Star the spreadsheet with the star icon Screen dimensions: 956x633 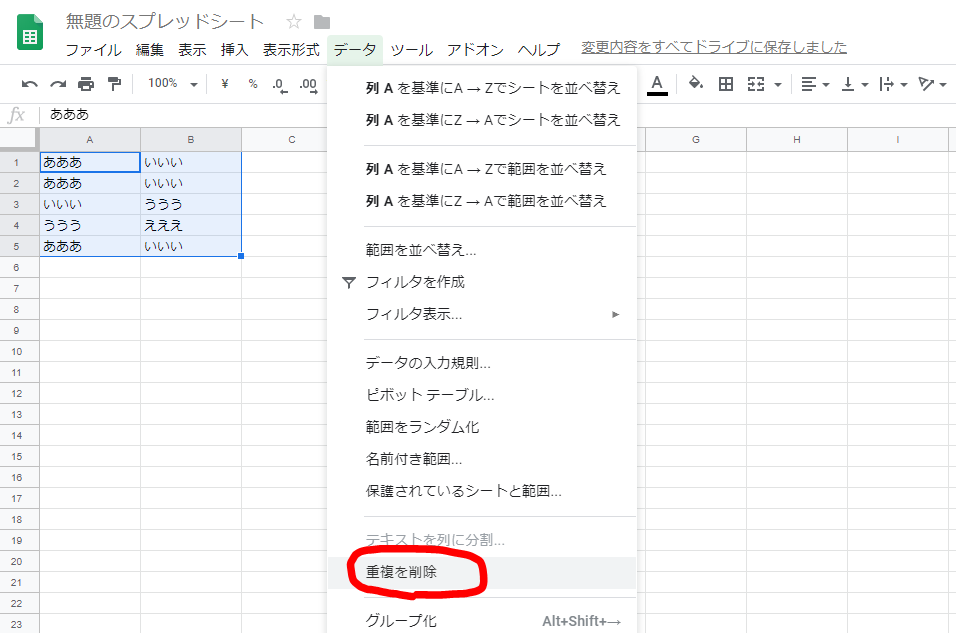point(294,23)
